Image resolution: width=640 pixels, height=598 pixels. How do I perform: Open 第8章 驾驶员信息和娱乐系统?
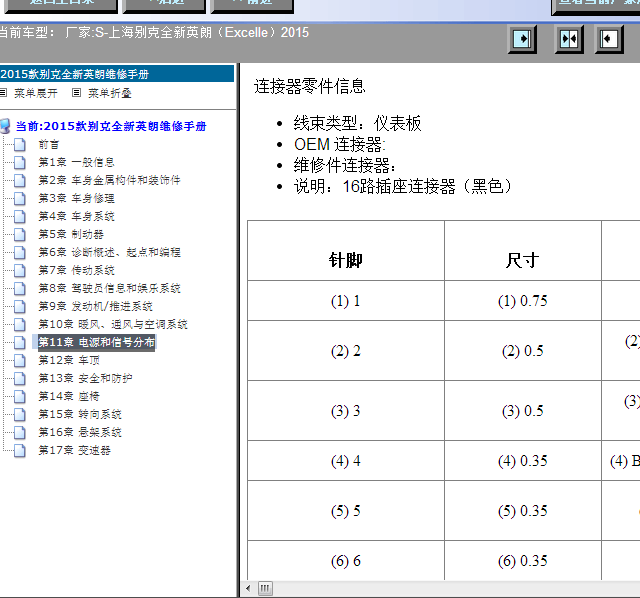(109, 288)
